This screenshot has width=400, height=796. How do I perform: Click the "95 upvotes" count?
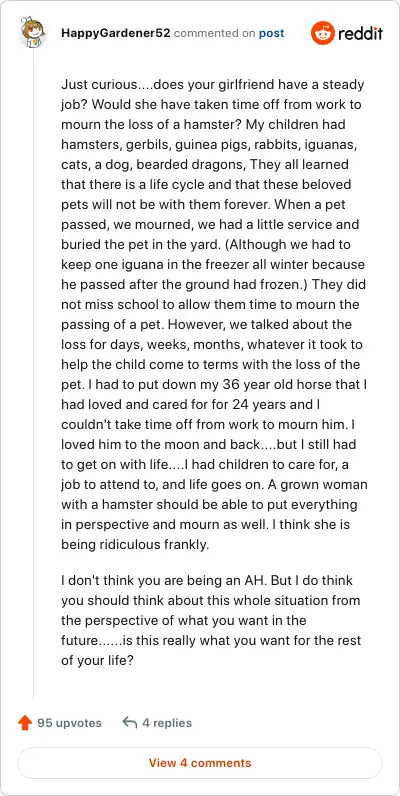[x=70, y=722]
